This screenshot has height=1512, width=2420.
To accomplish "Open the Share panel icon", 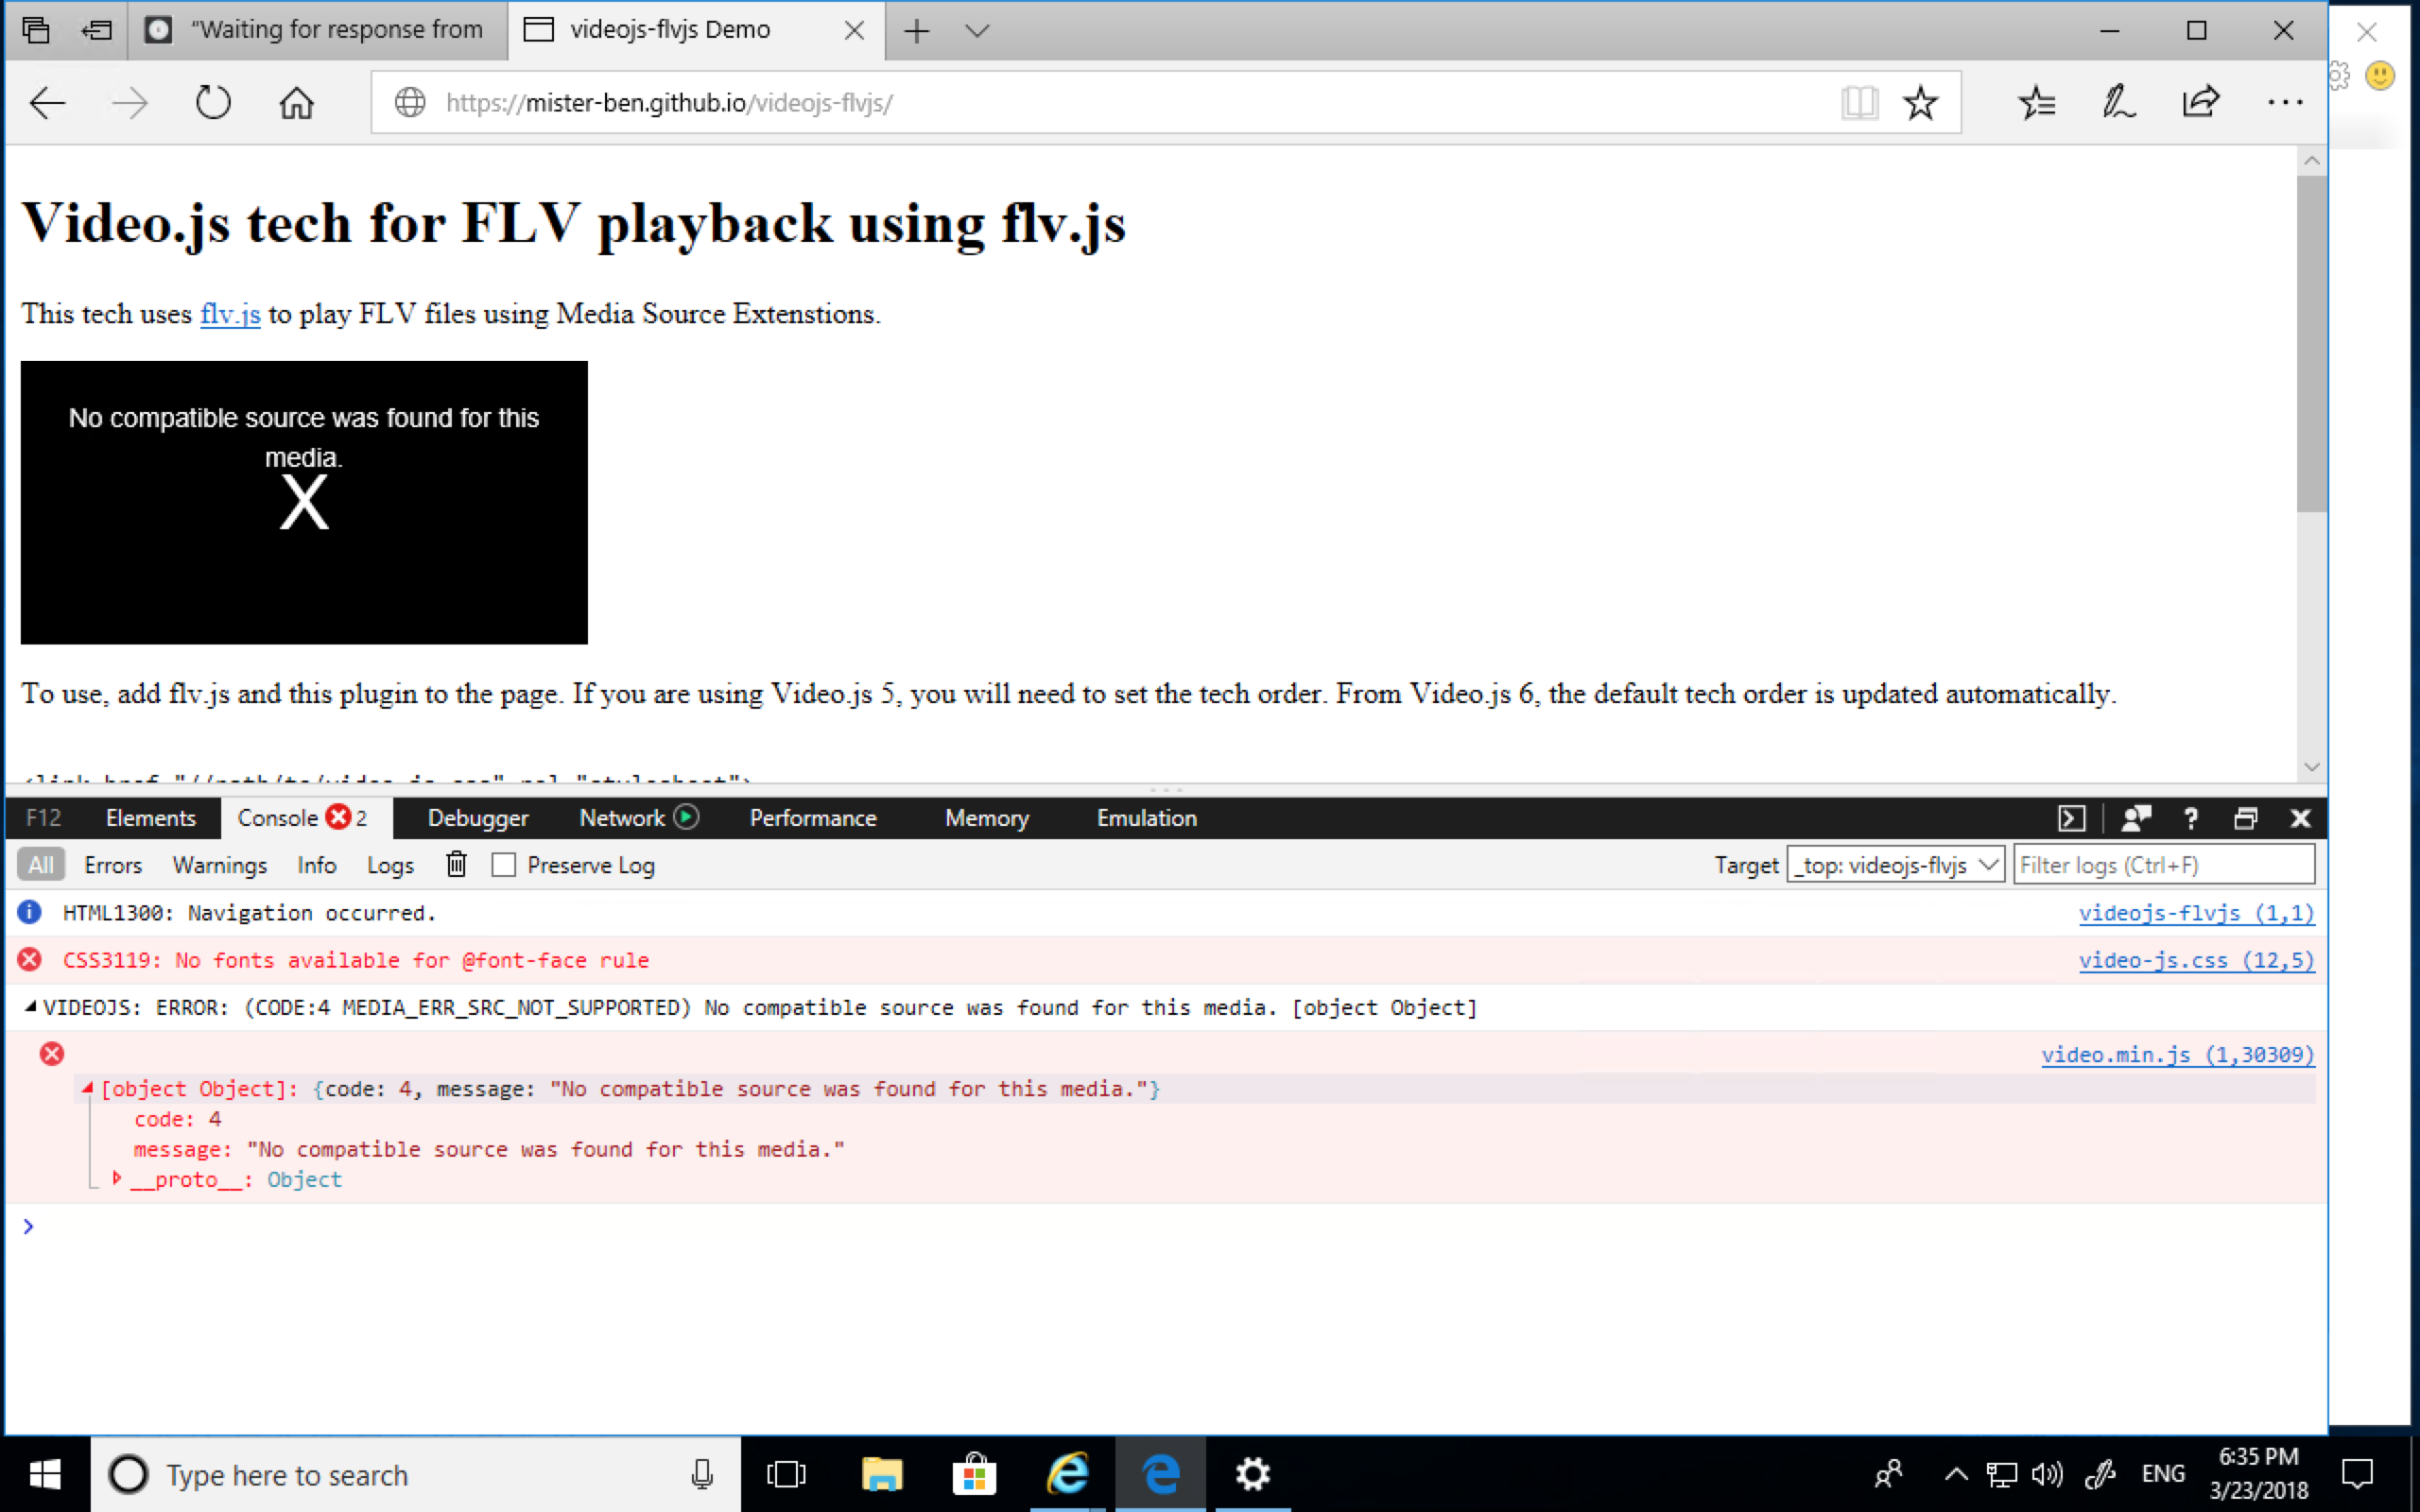I will [2200, 101].
